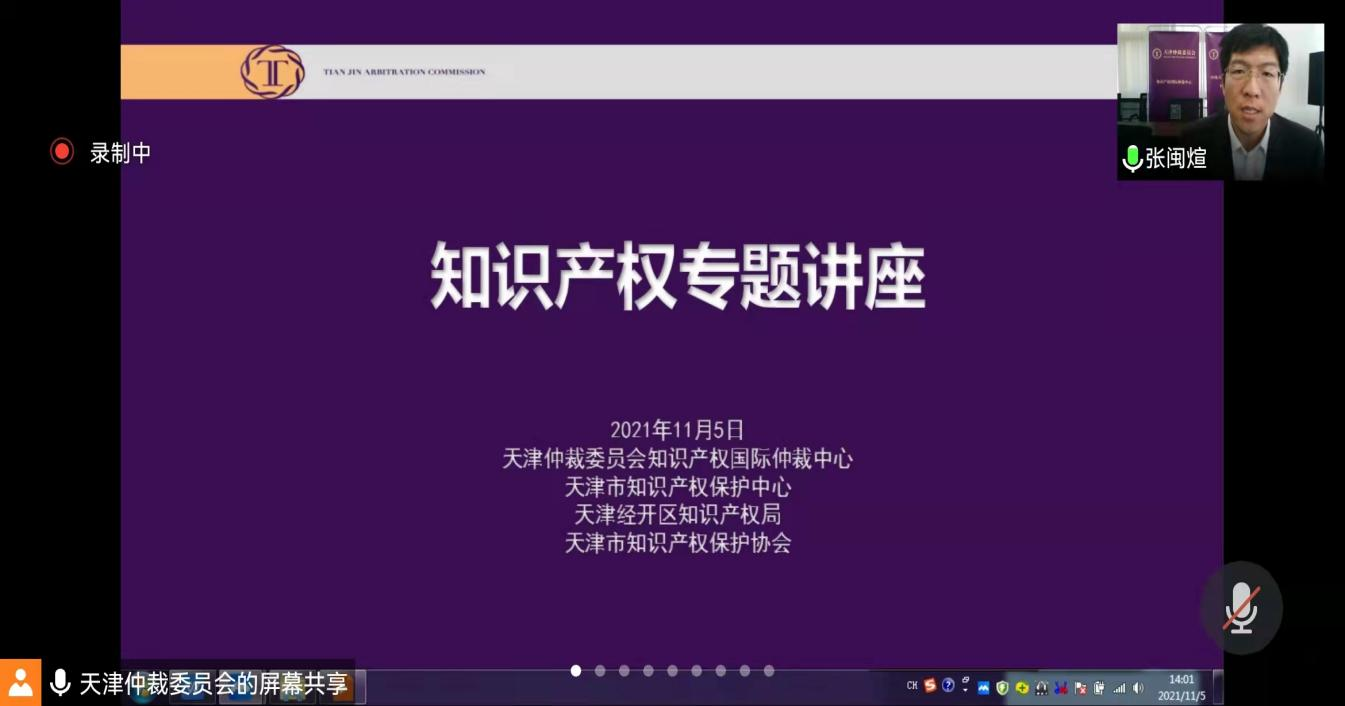Select the third page indicator dot
Image resolution: width=1345 pixels, height=706 pixels.
pos(624,671)
